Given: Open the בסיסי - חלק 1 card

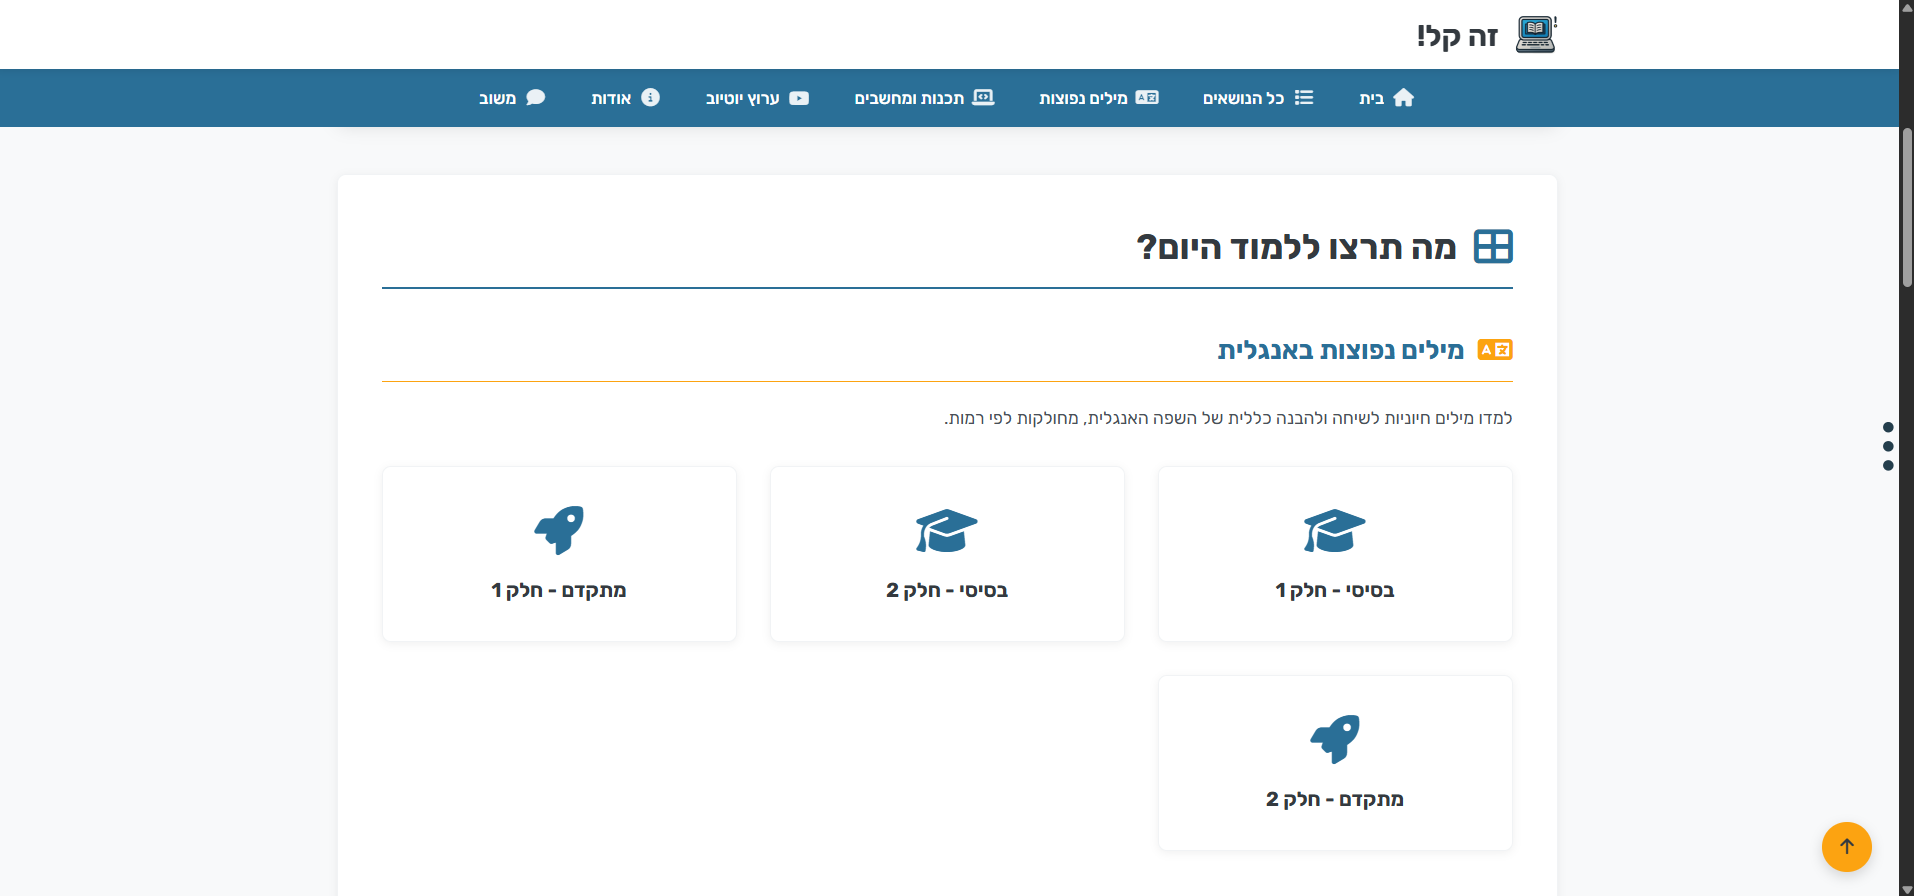Looking at the screenshot, I should coord(1335,554).
